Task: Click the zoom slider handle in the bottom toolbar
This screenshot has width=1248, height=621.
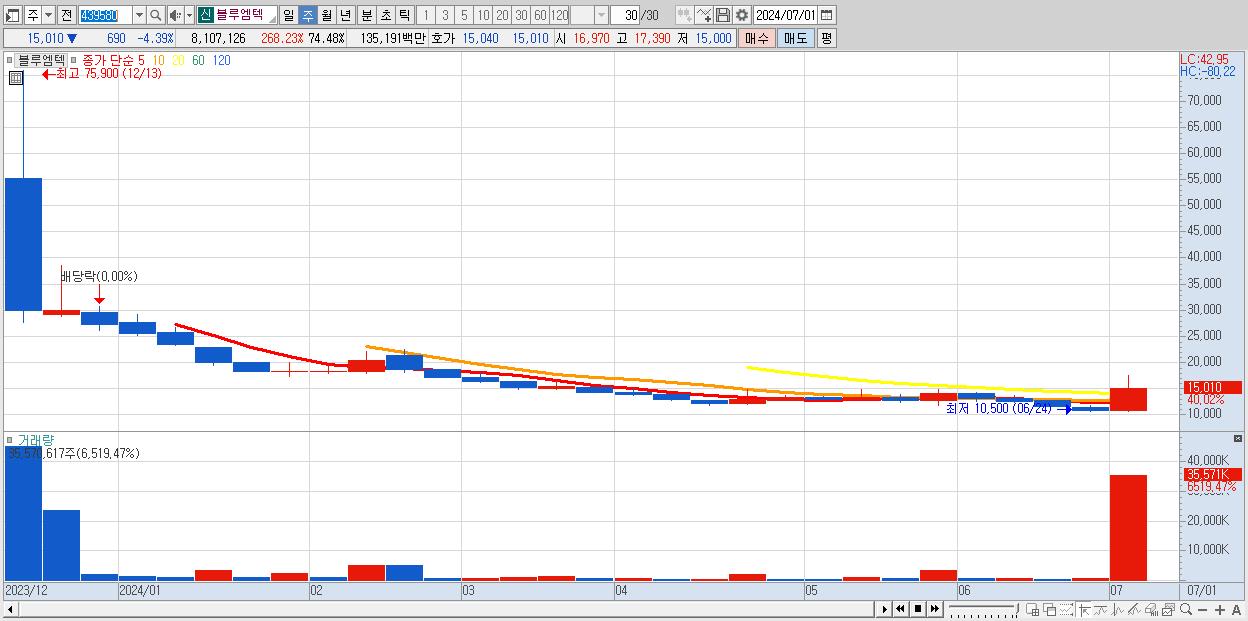Action: pyautogui.click(x=1017, y=608)
